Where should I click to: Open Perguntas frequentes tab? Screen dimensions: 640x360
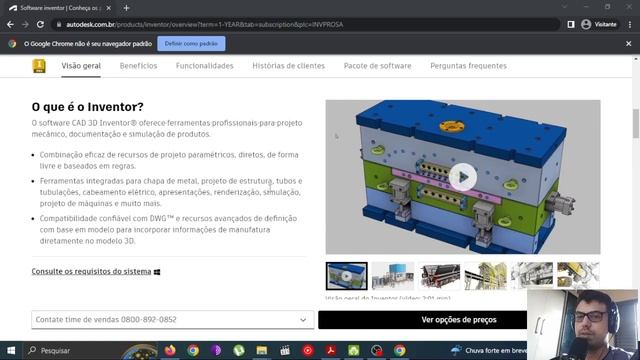point(468,66)
